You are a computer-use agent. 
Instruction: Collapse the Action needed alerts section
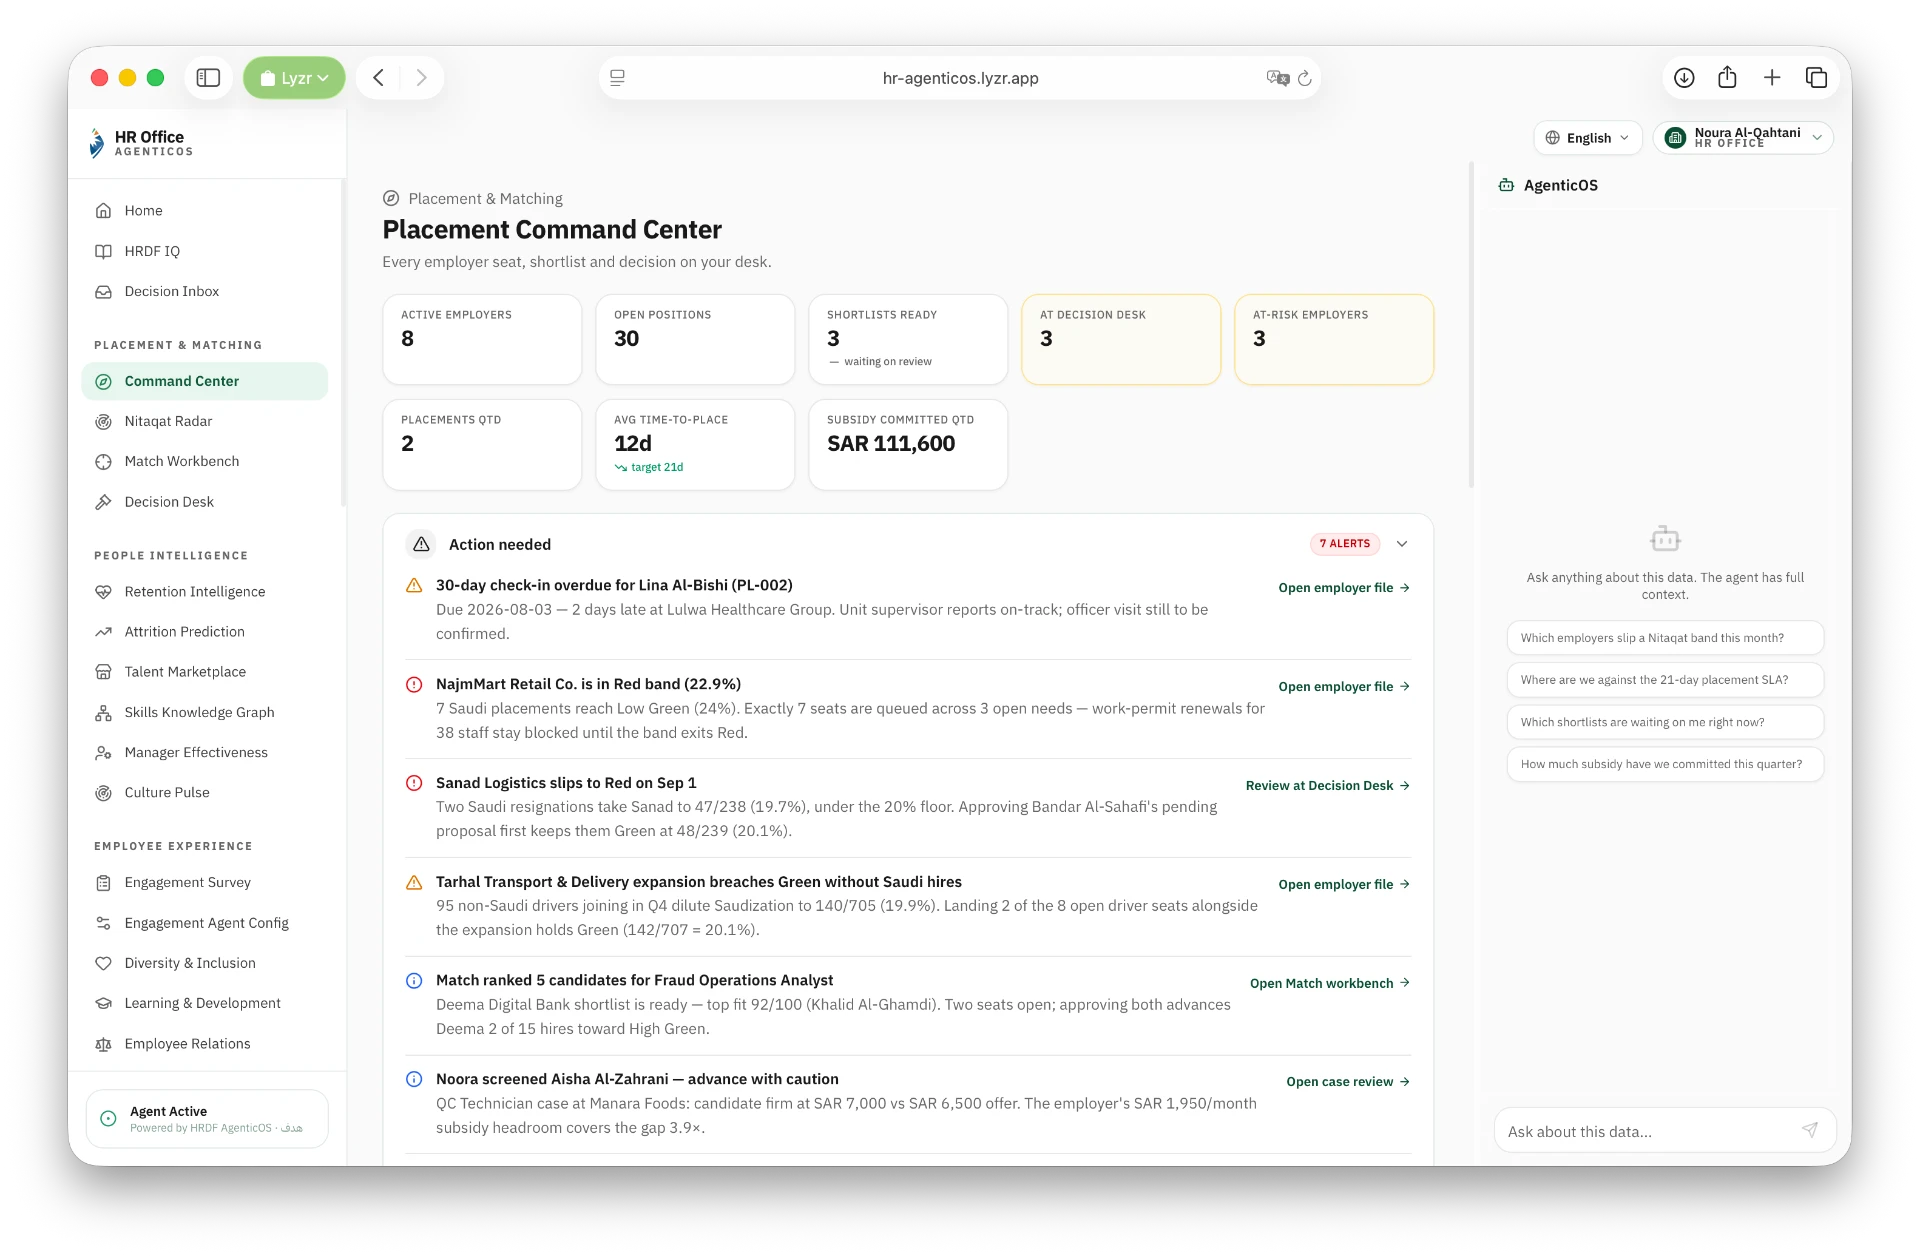(x=1402, y=544)
